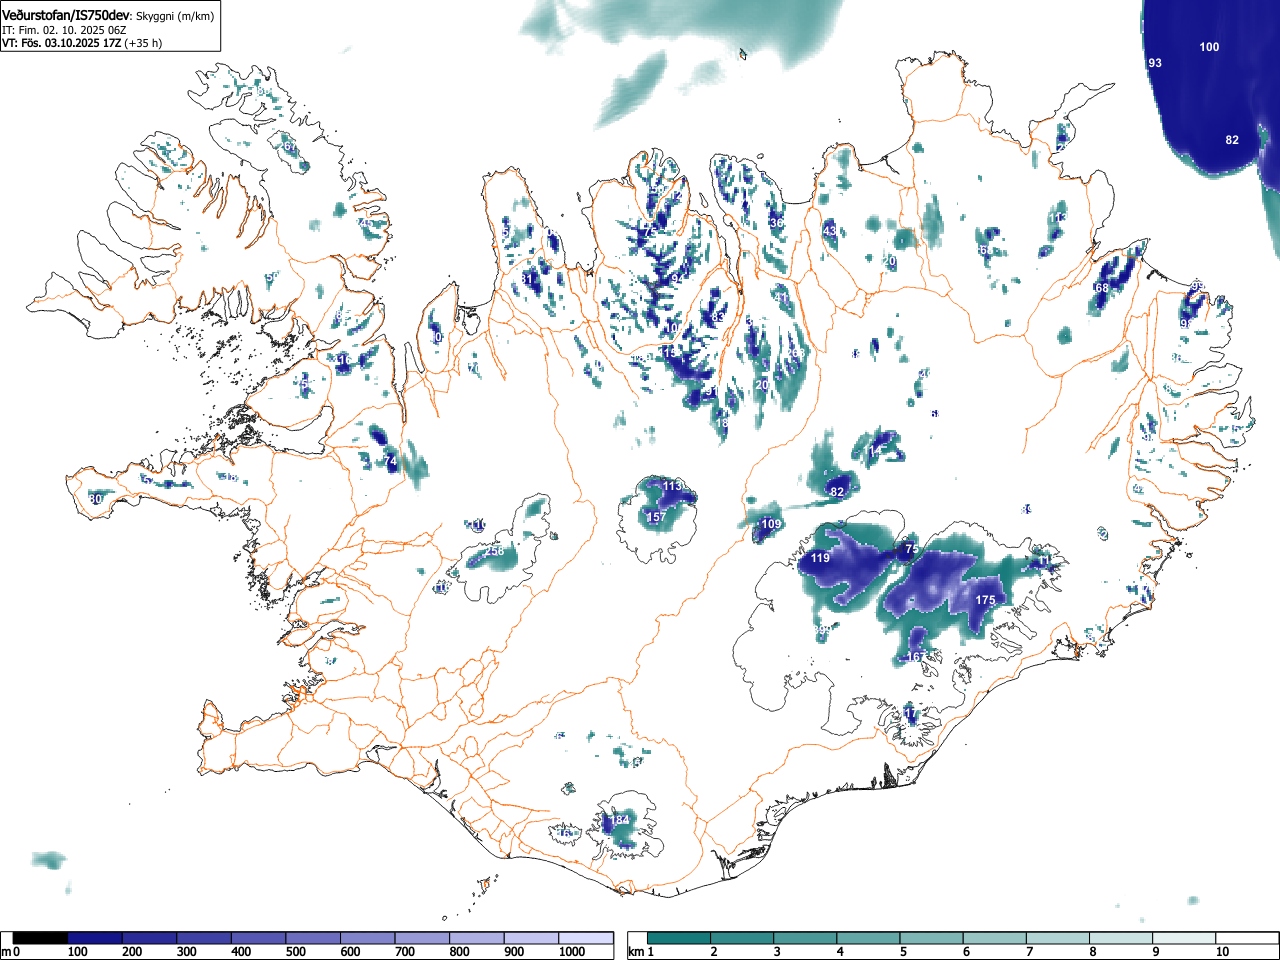Screen dimensions: 1280x960
Task: Click the 600 tick label on metre legend
Action: coord(350,952)
